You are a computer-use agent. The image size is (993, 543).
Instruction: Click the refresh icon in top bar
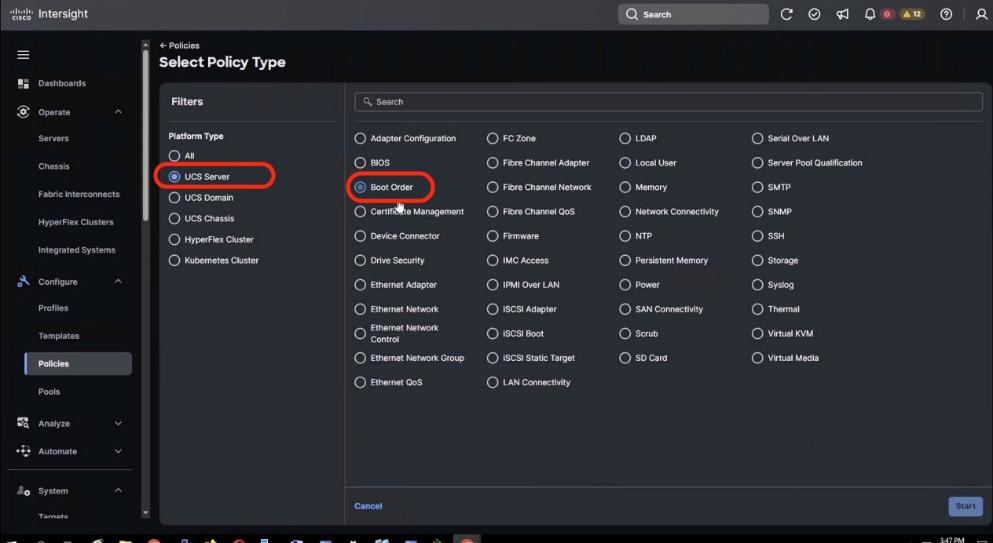tap(787, 14)
